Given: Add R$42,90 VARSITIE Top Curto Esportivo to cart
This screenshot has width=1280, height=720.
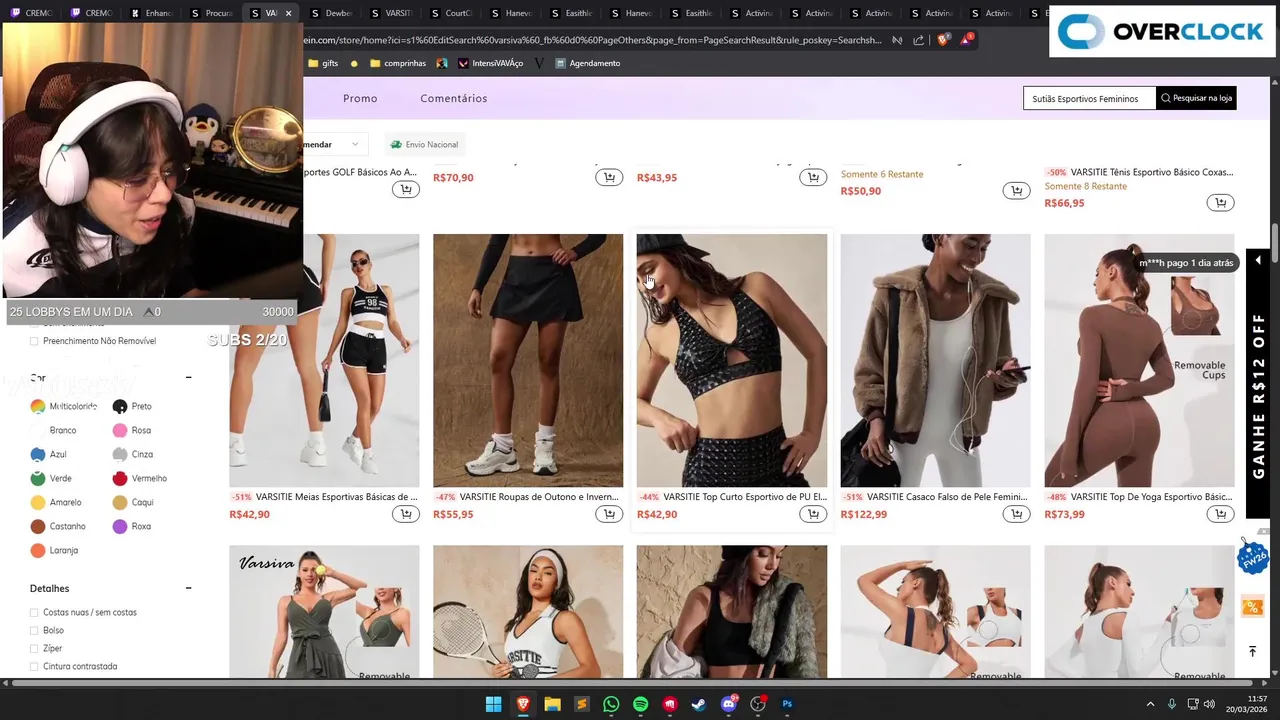Looking at the screenshot, I should (x=813, y=514).
